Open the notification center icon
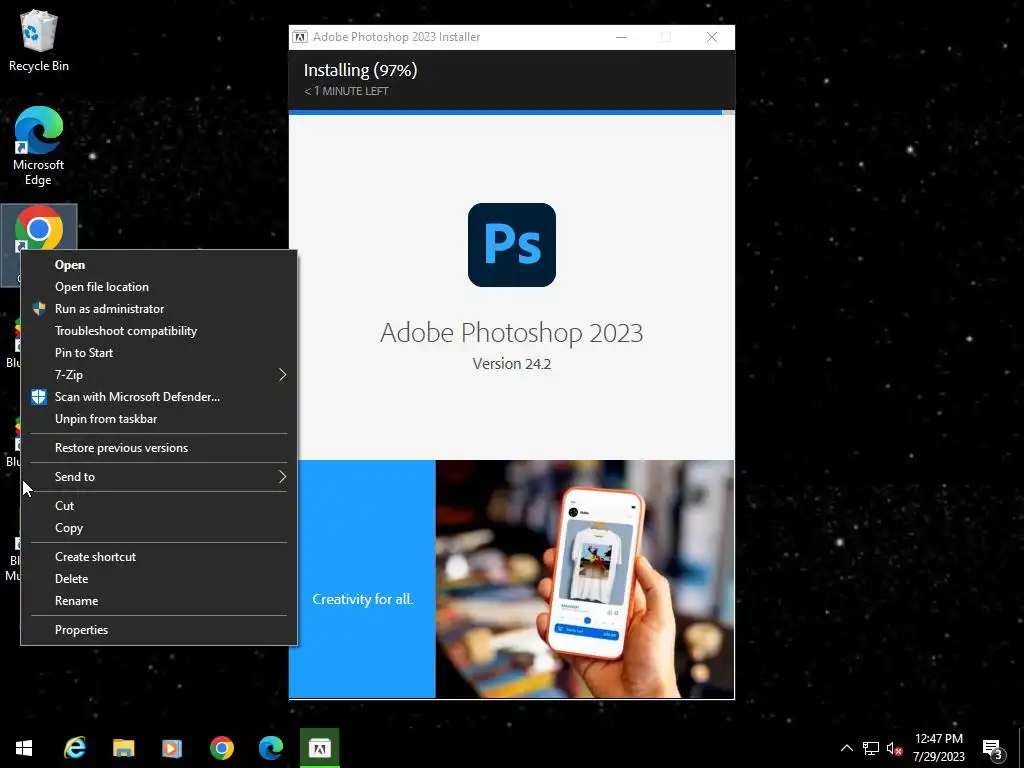Image resolution: width=1024 pixels, height=768 pixels. tap(993, 749)
